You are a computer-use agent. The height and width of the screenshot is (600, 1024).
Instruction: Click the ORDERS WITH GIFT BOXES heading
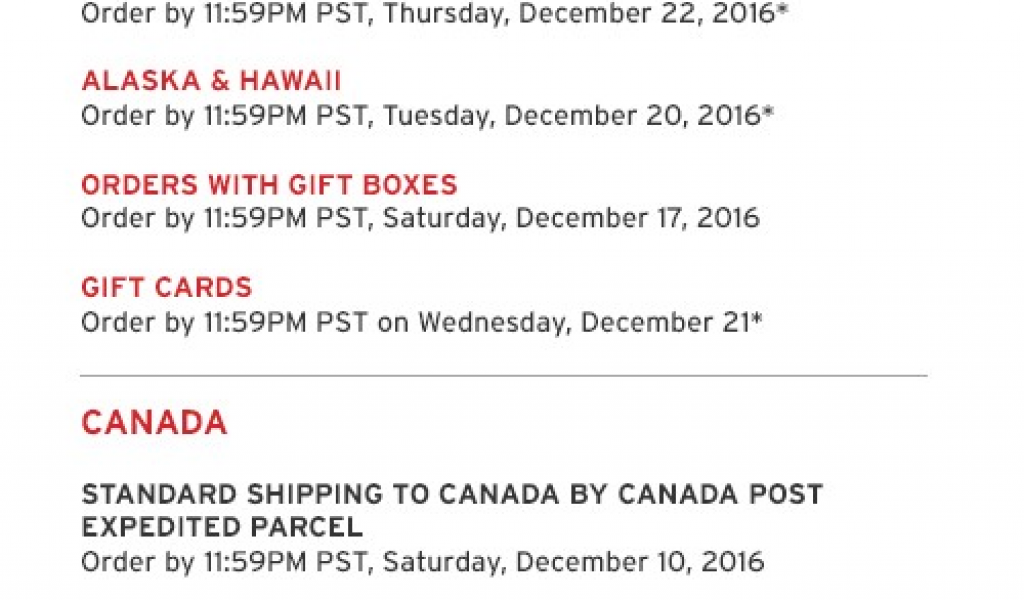coord(269,185)
